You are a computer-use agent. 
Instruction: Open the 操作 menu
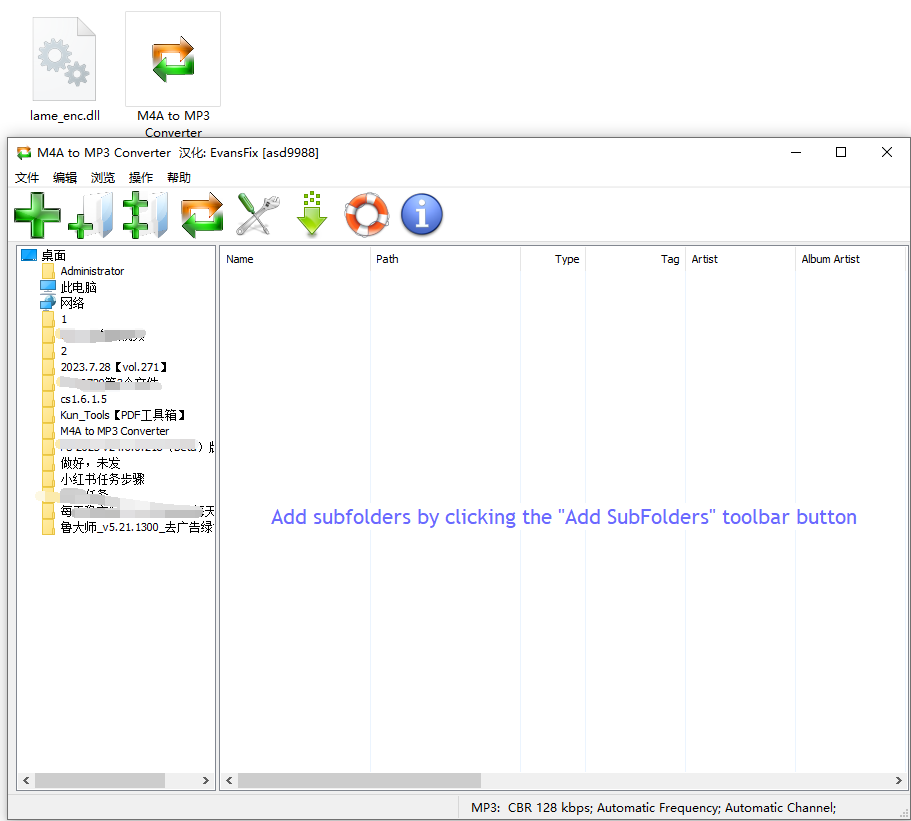coord(141,178)
